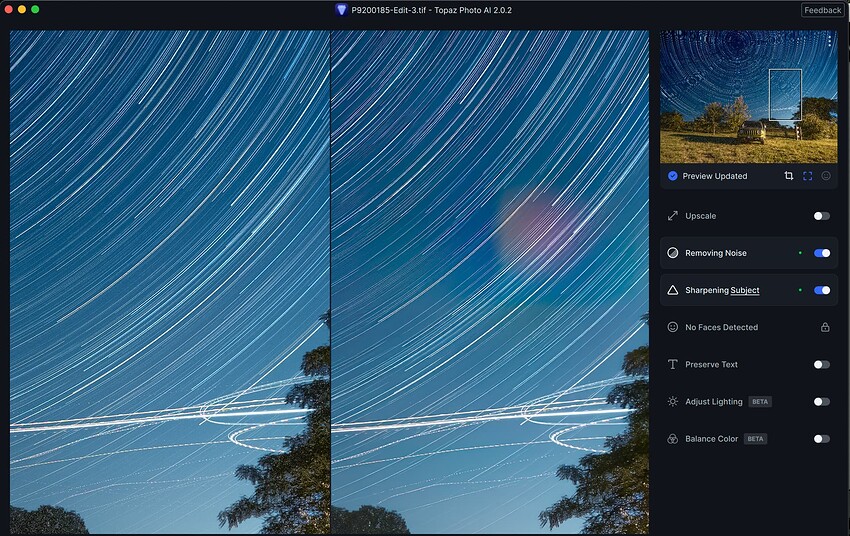Screen dimensions: 850x536
Task: Click the Preserve Text T icon
Action: tap(673, 364)
